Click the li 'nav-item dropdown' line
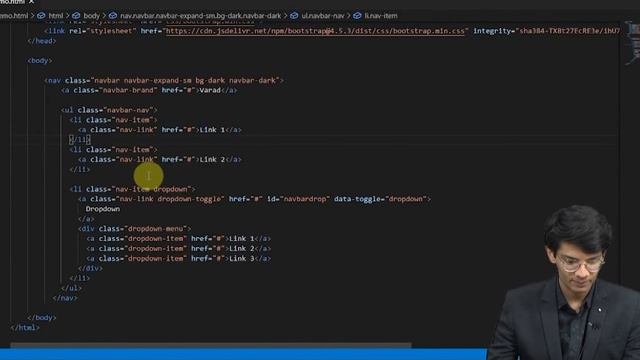This screenshot has height=360, width=640. coord(132,189)
